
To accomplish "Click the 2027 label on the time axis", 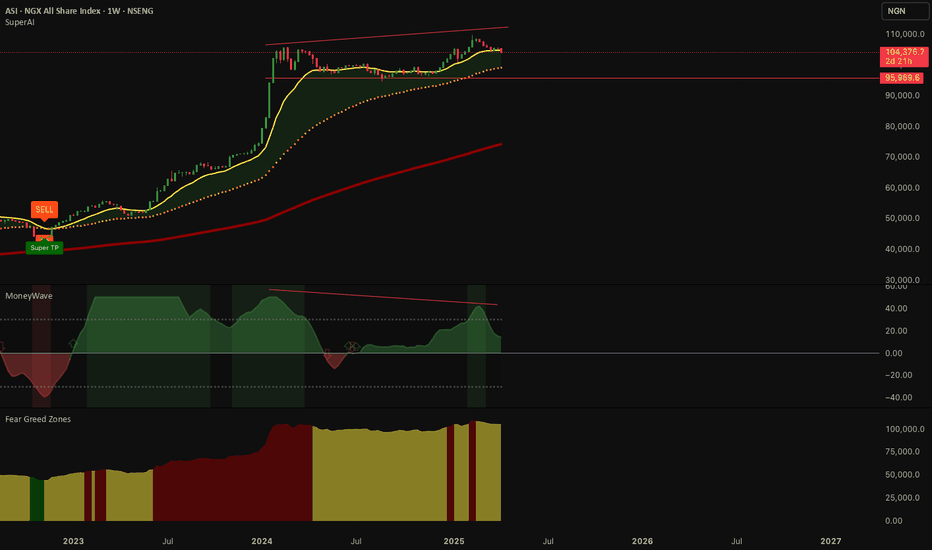I will [x=830, y=541].
